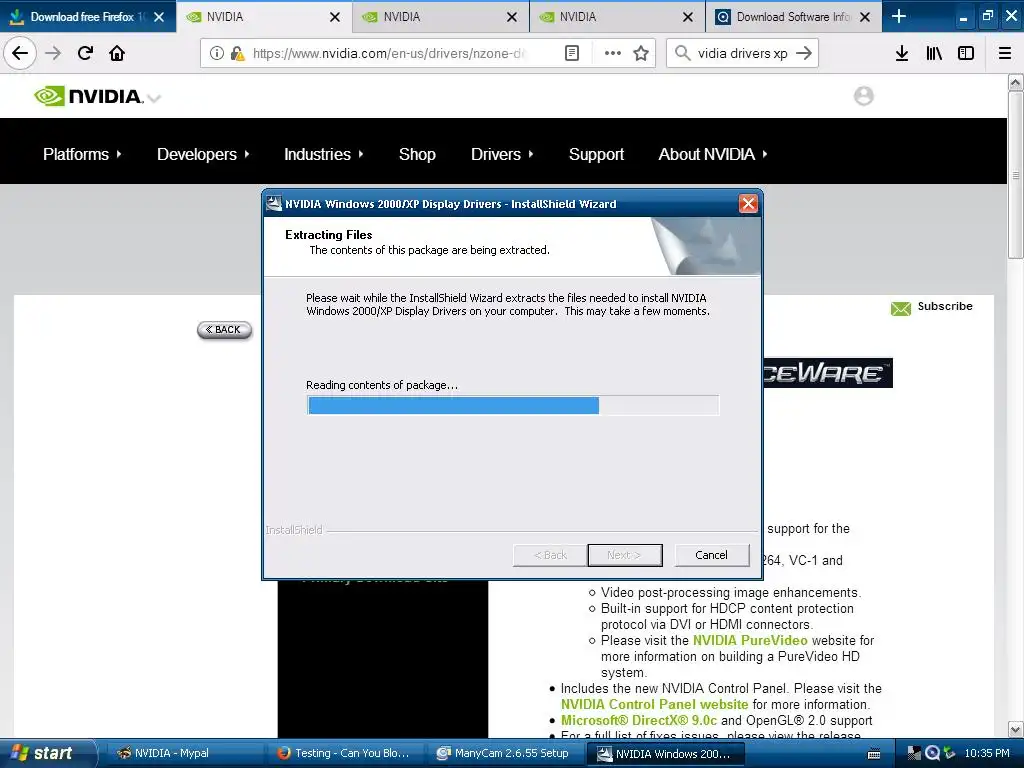Click the wizard's Back button
Viewport: 1024px width, 768px height.
550,555
